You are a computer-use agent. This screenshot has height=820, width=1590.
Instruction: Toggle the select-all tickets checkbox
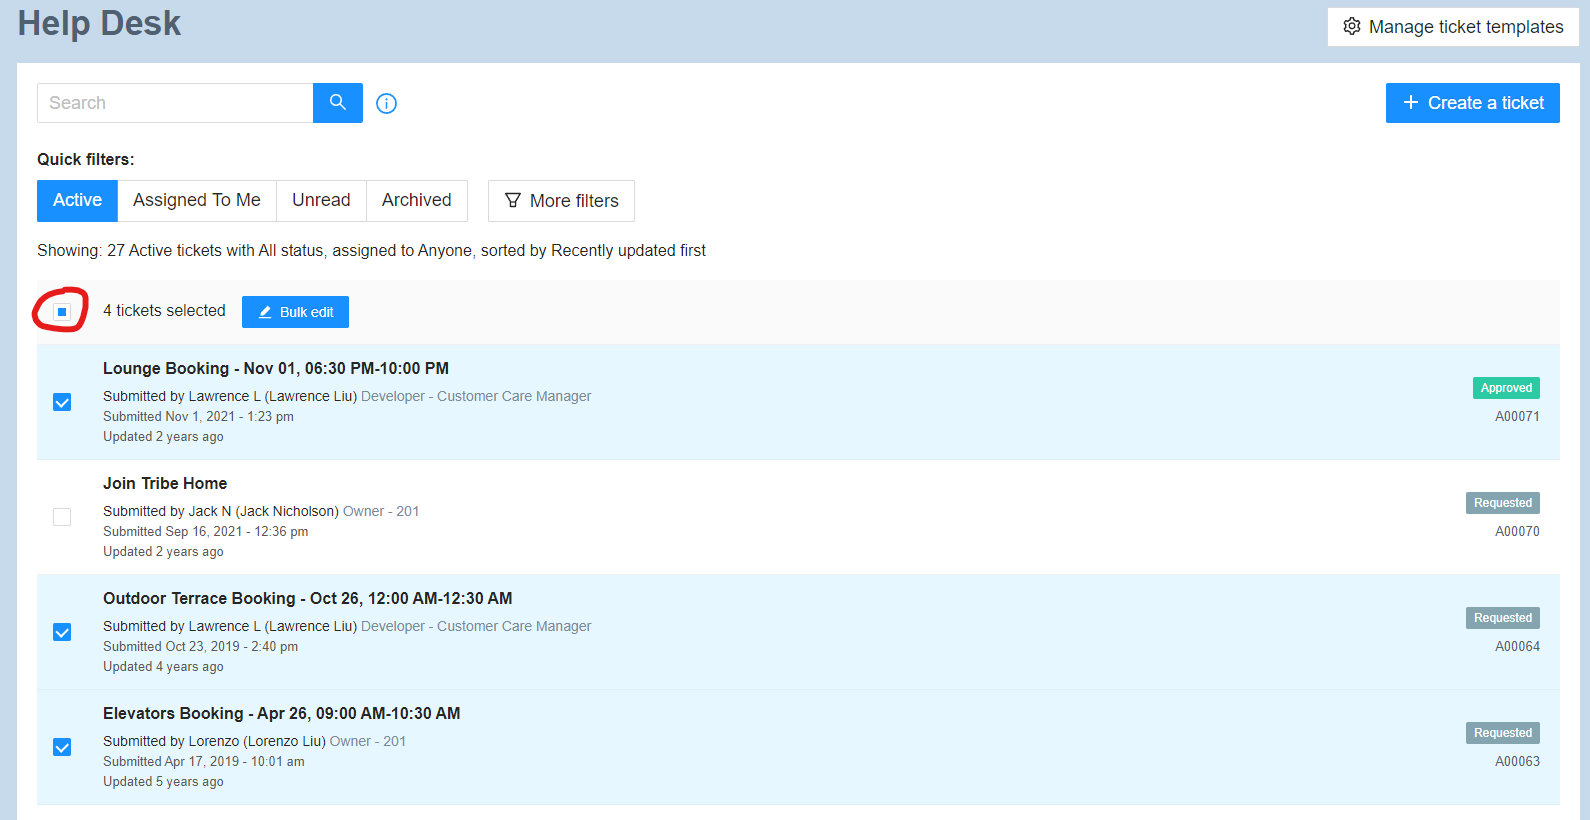click(x=62, y=312)
